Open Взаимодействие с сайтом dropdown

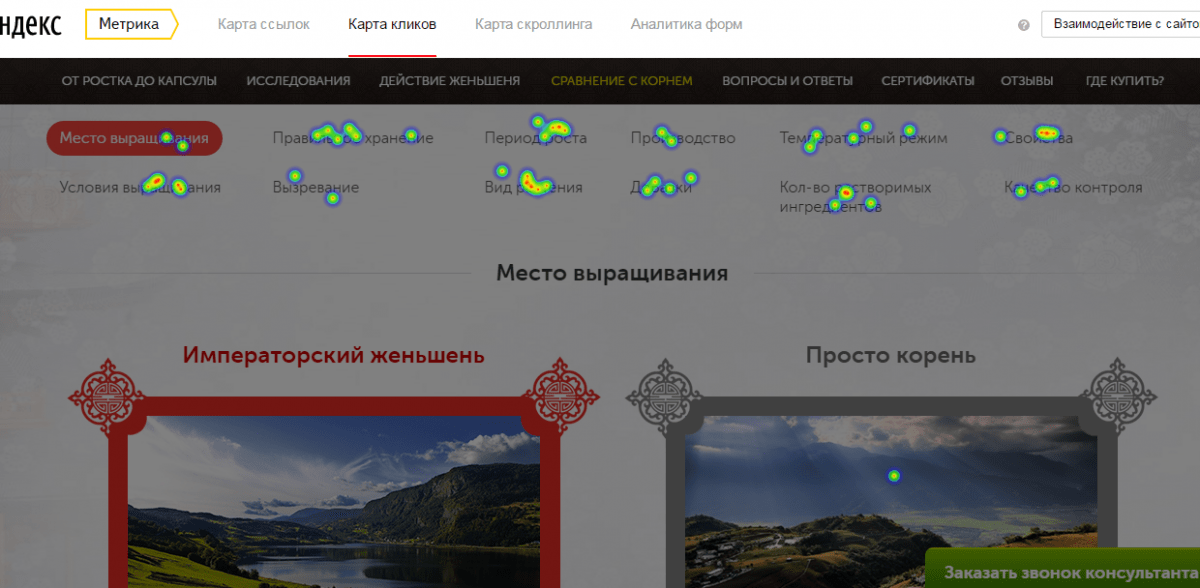[1121, 24]
